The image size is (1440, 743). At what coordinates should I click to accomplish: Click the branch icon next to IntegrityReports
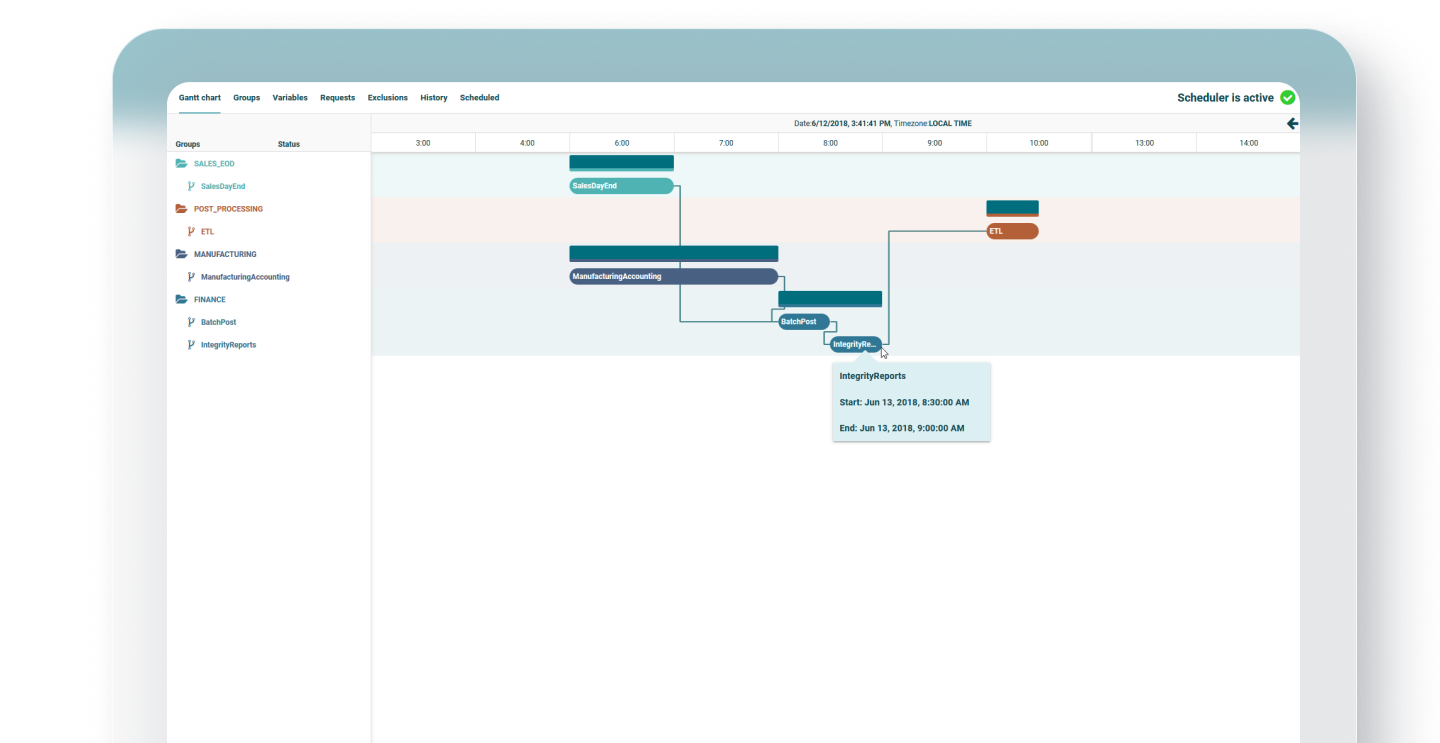(191, 344)
